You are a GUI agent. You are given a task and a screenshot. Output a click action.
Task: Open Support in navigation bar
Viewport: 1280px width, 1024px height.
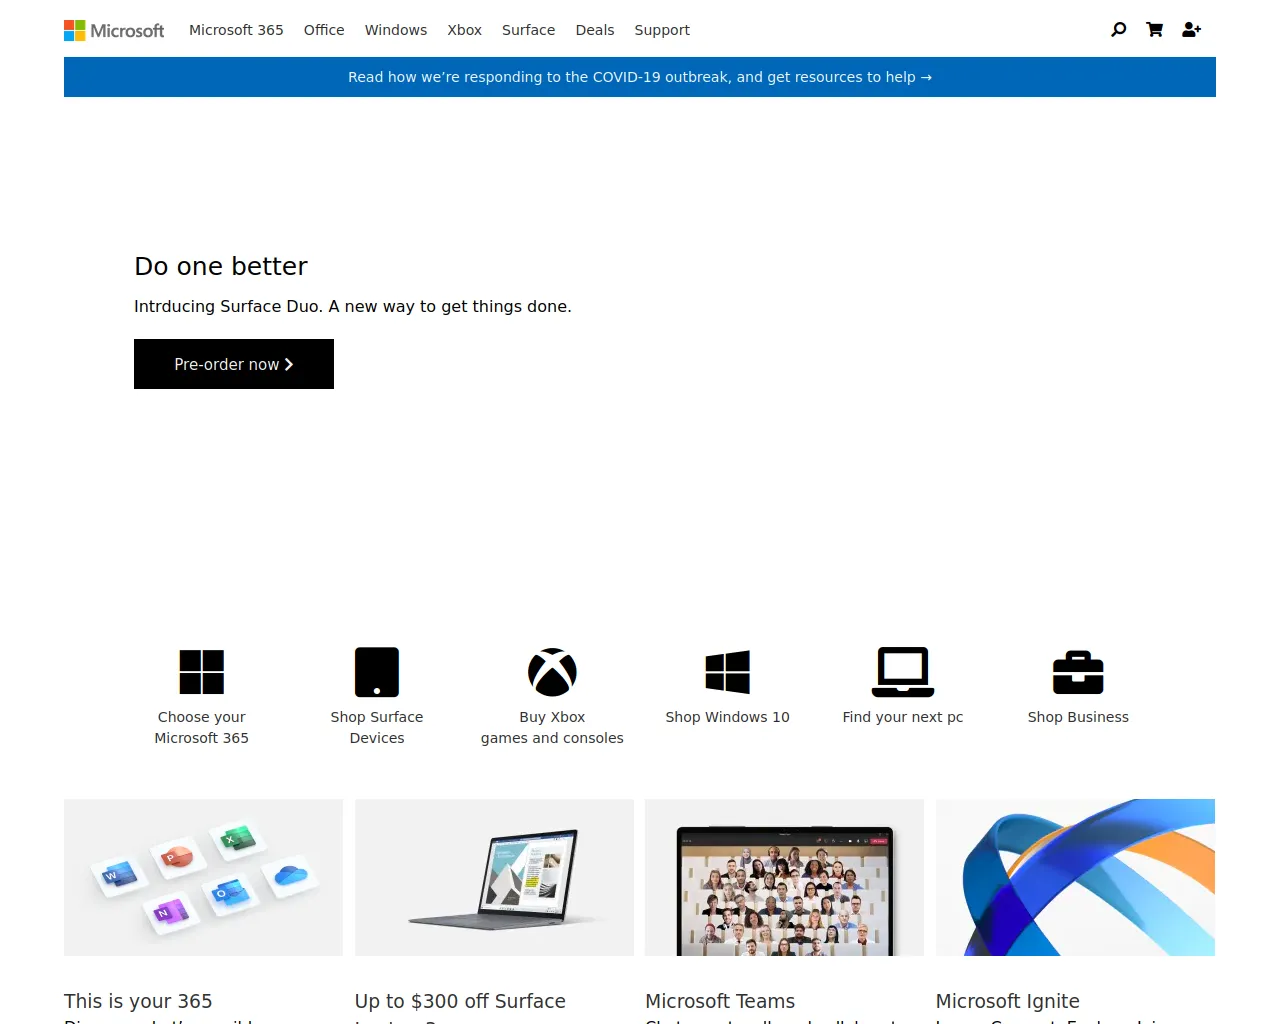coord(662,30)
